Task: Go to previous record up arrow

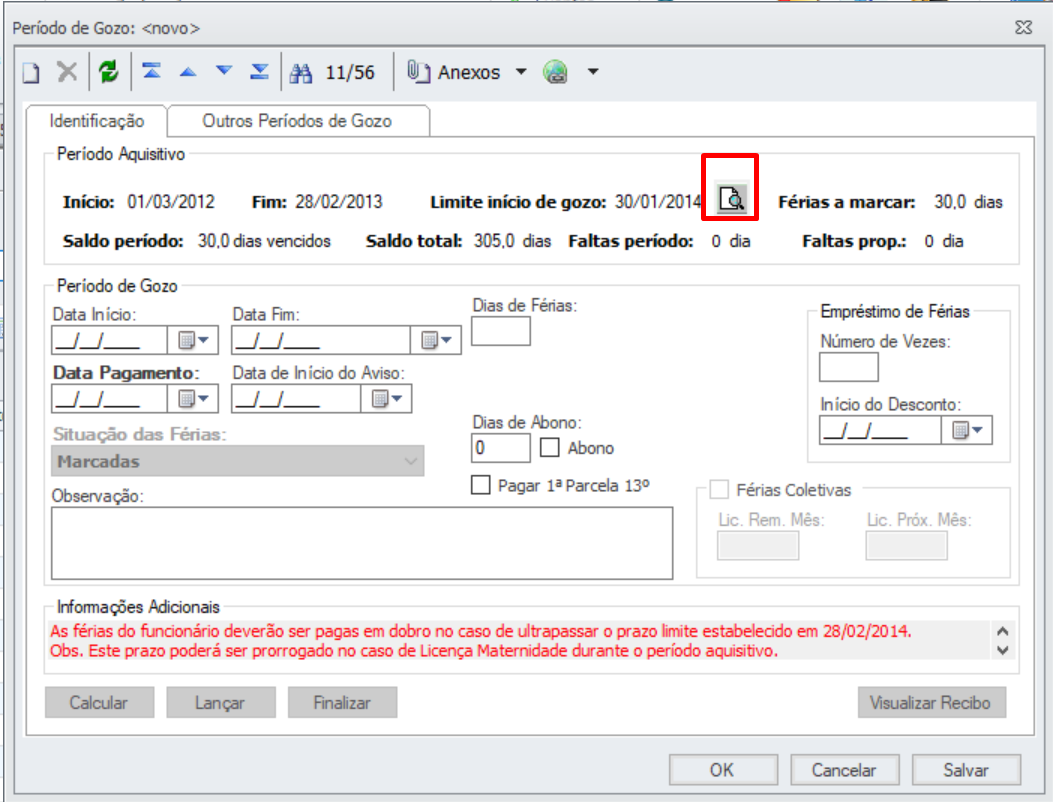Action: [188, 71]
